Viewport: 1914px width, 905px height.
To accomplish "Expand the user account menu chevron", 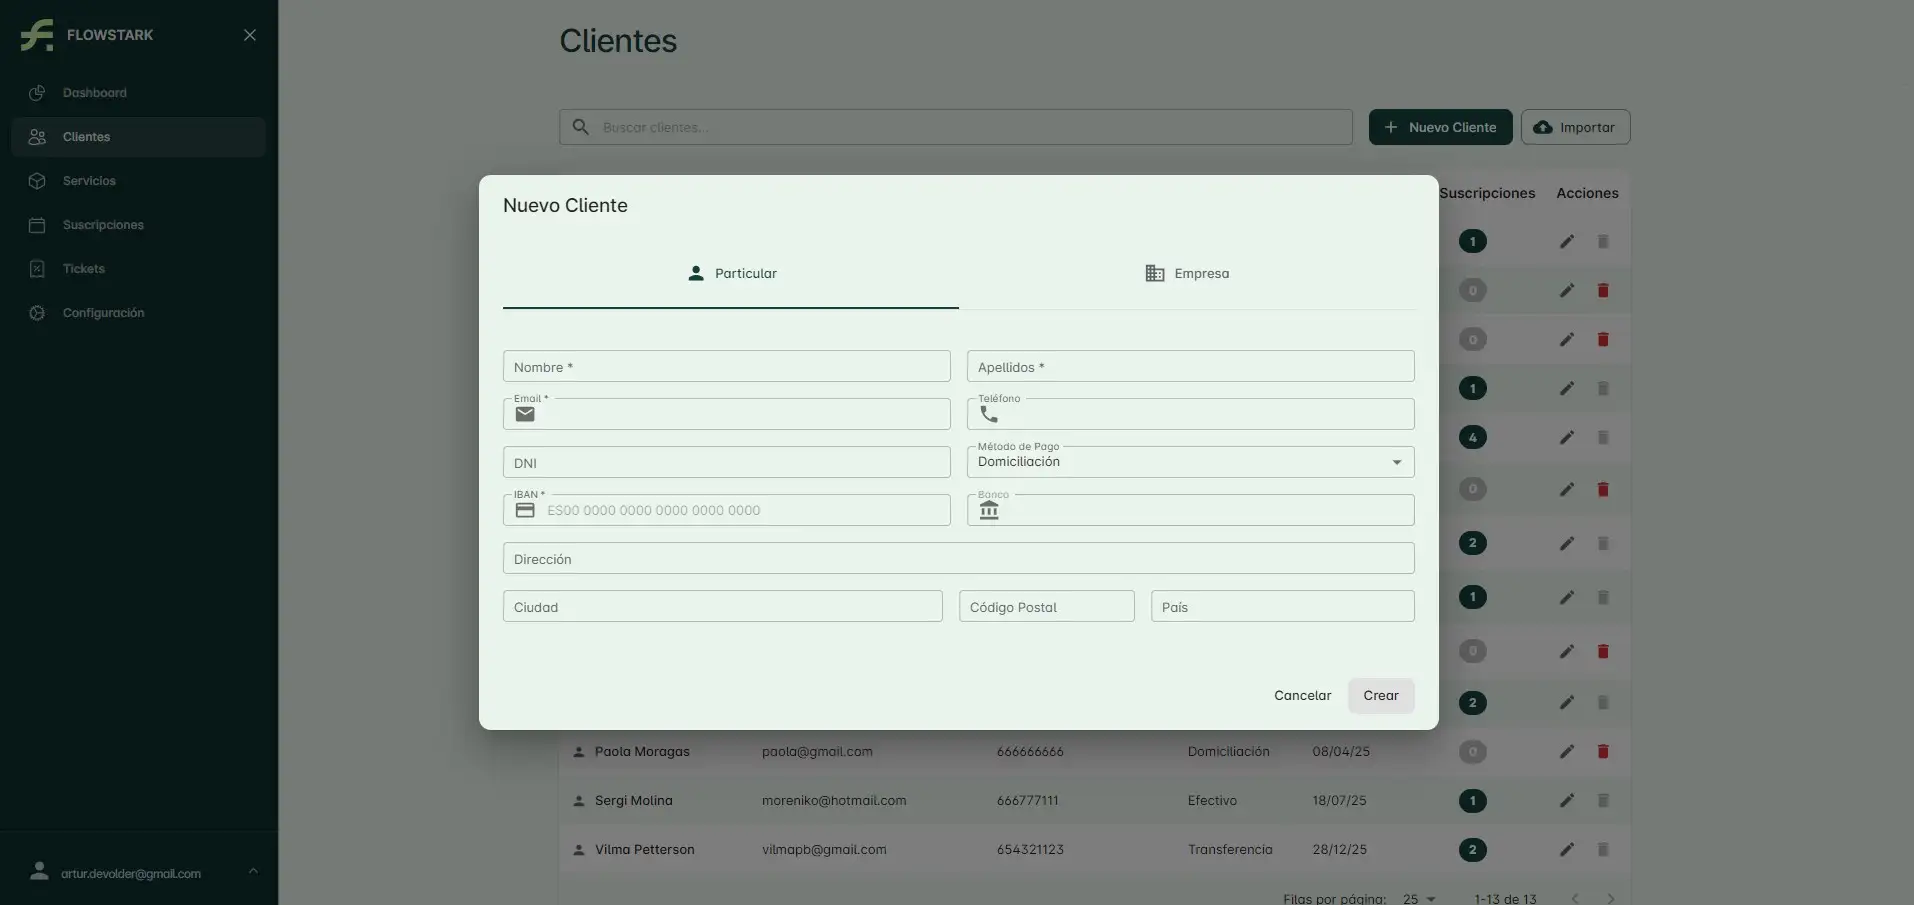I will tap(253, 871).
